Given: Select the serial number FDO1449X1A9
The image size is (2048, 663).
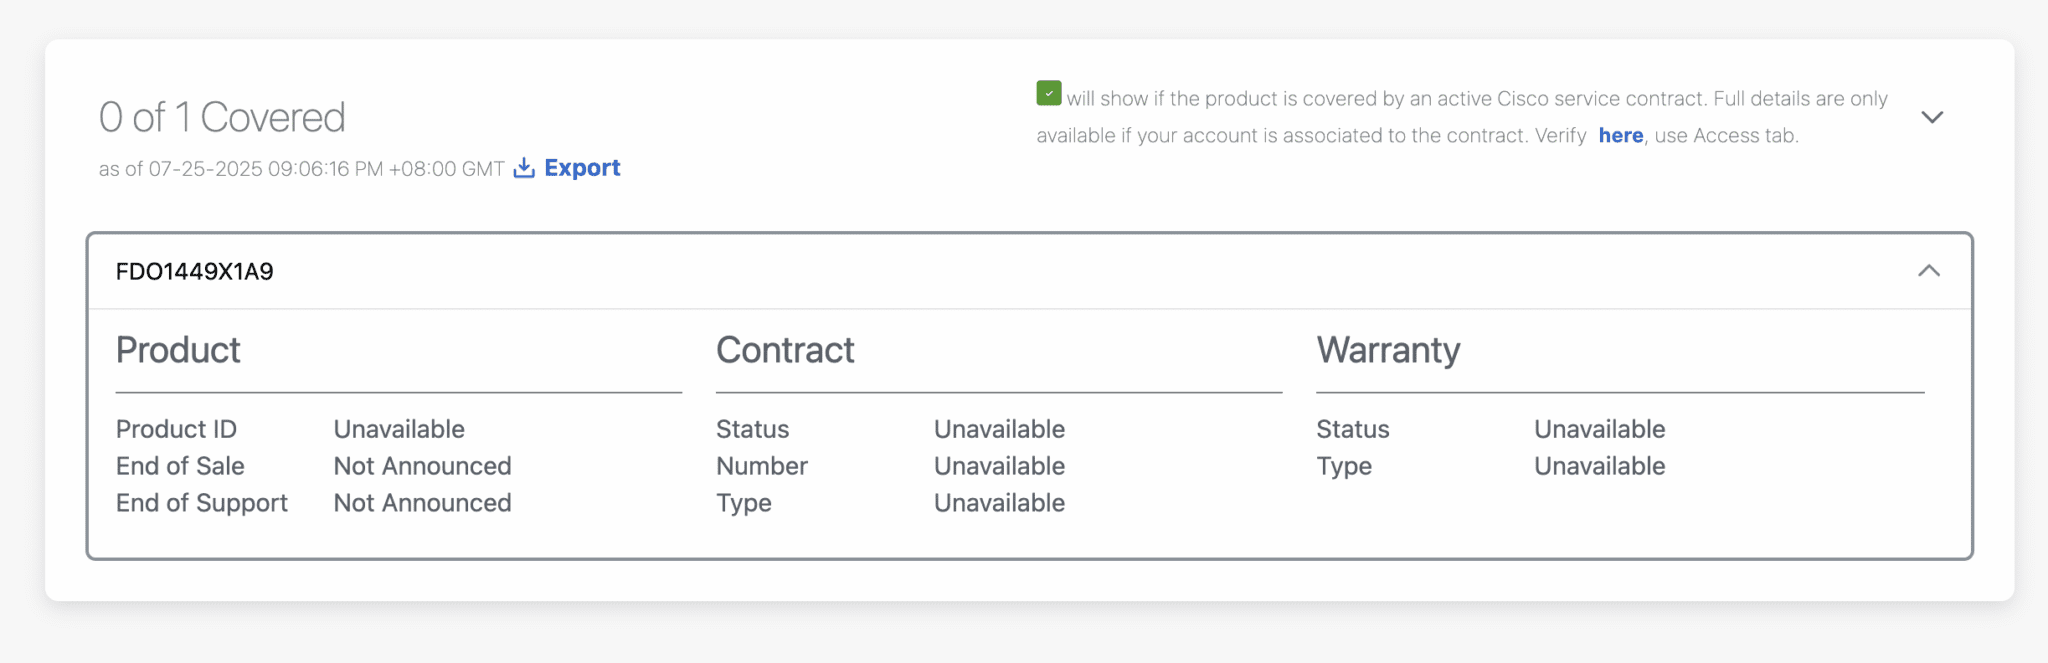Looking at the screenshot, I should click(x=195, y=272).
